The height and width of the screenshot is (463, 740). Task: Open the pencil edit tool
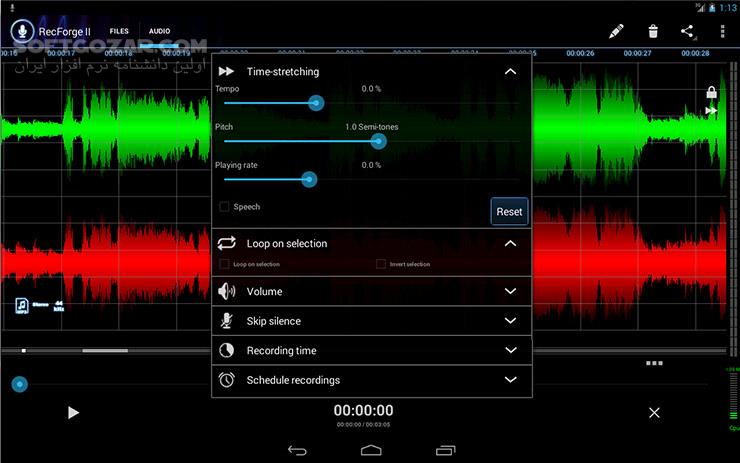tap(616, 31)
